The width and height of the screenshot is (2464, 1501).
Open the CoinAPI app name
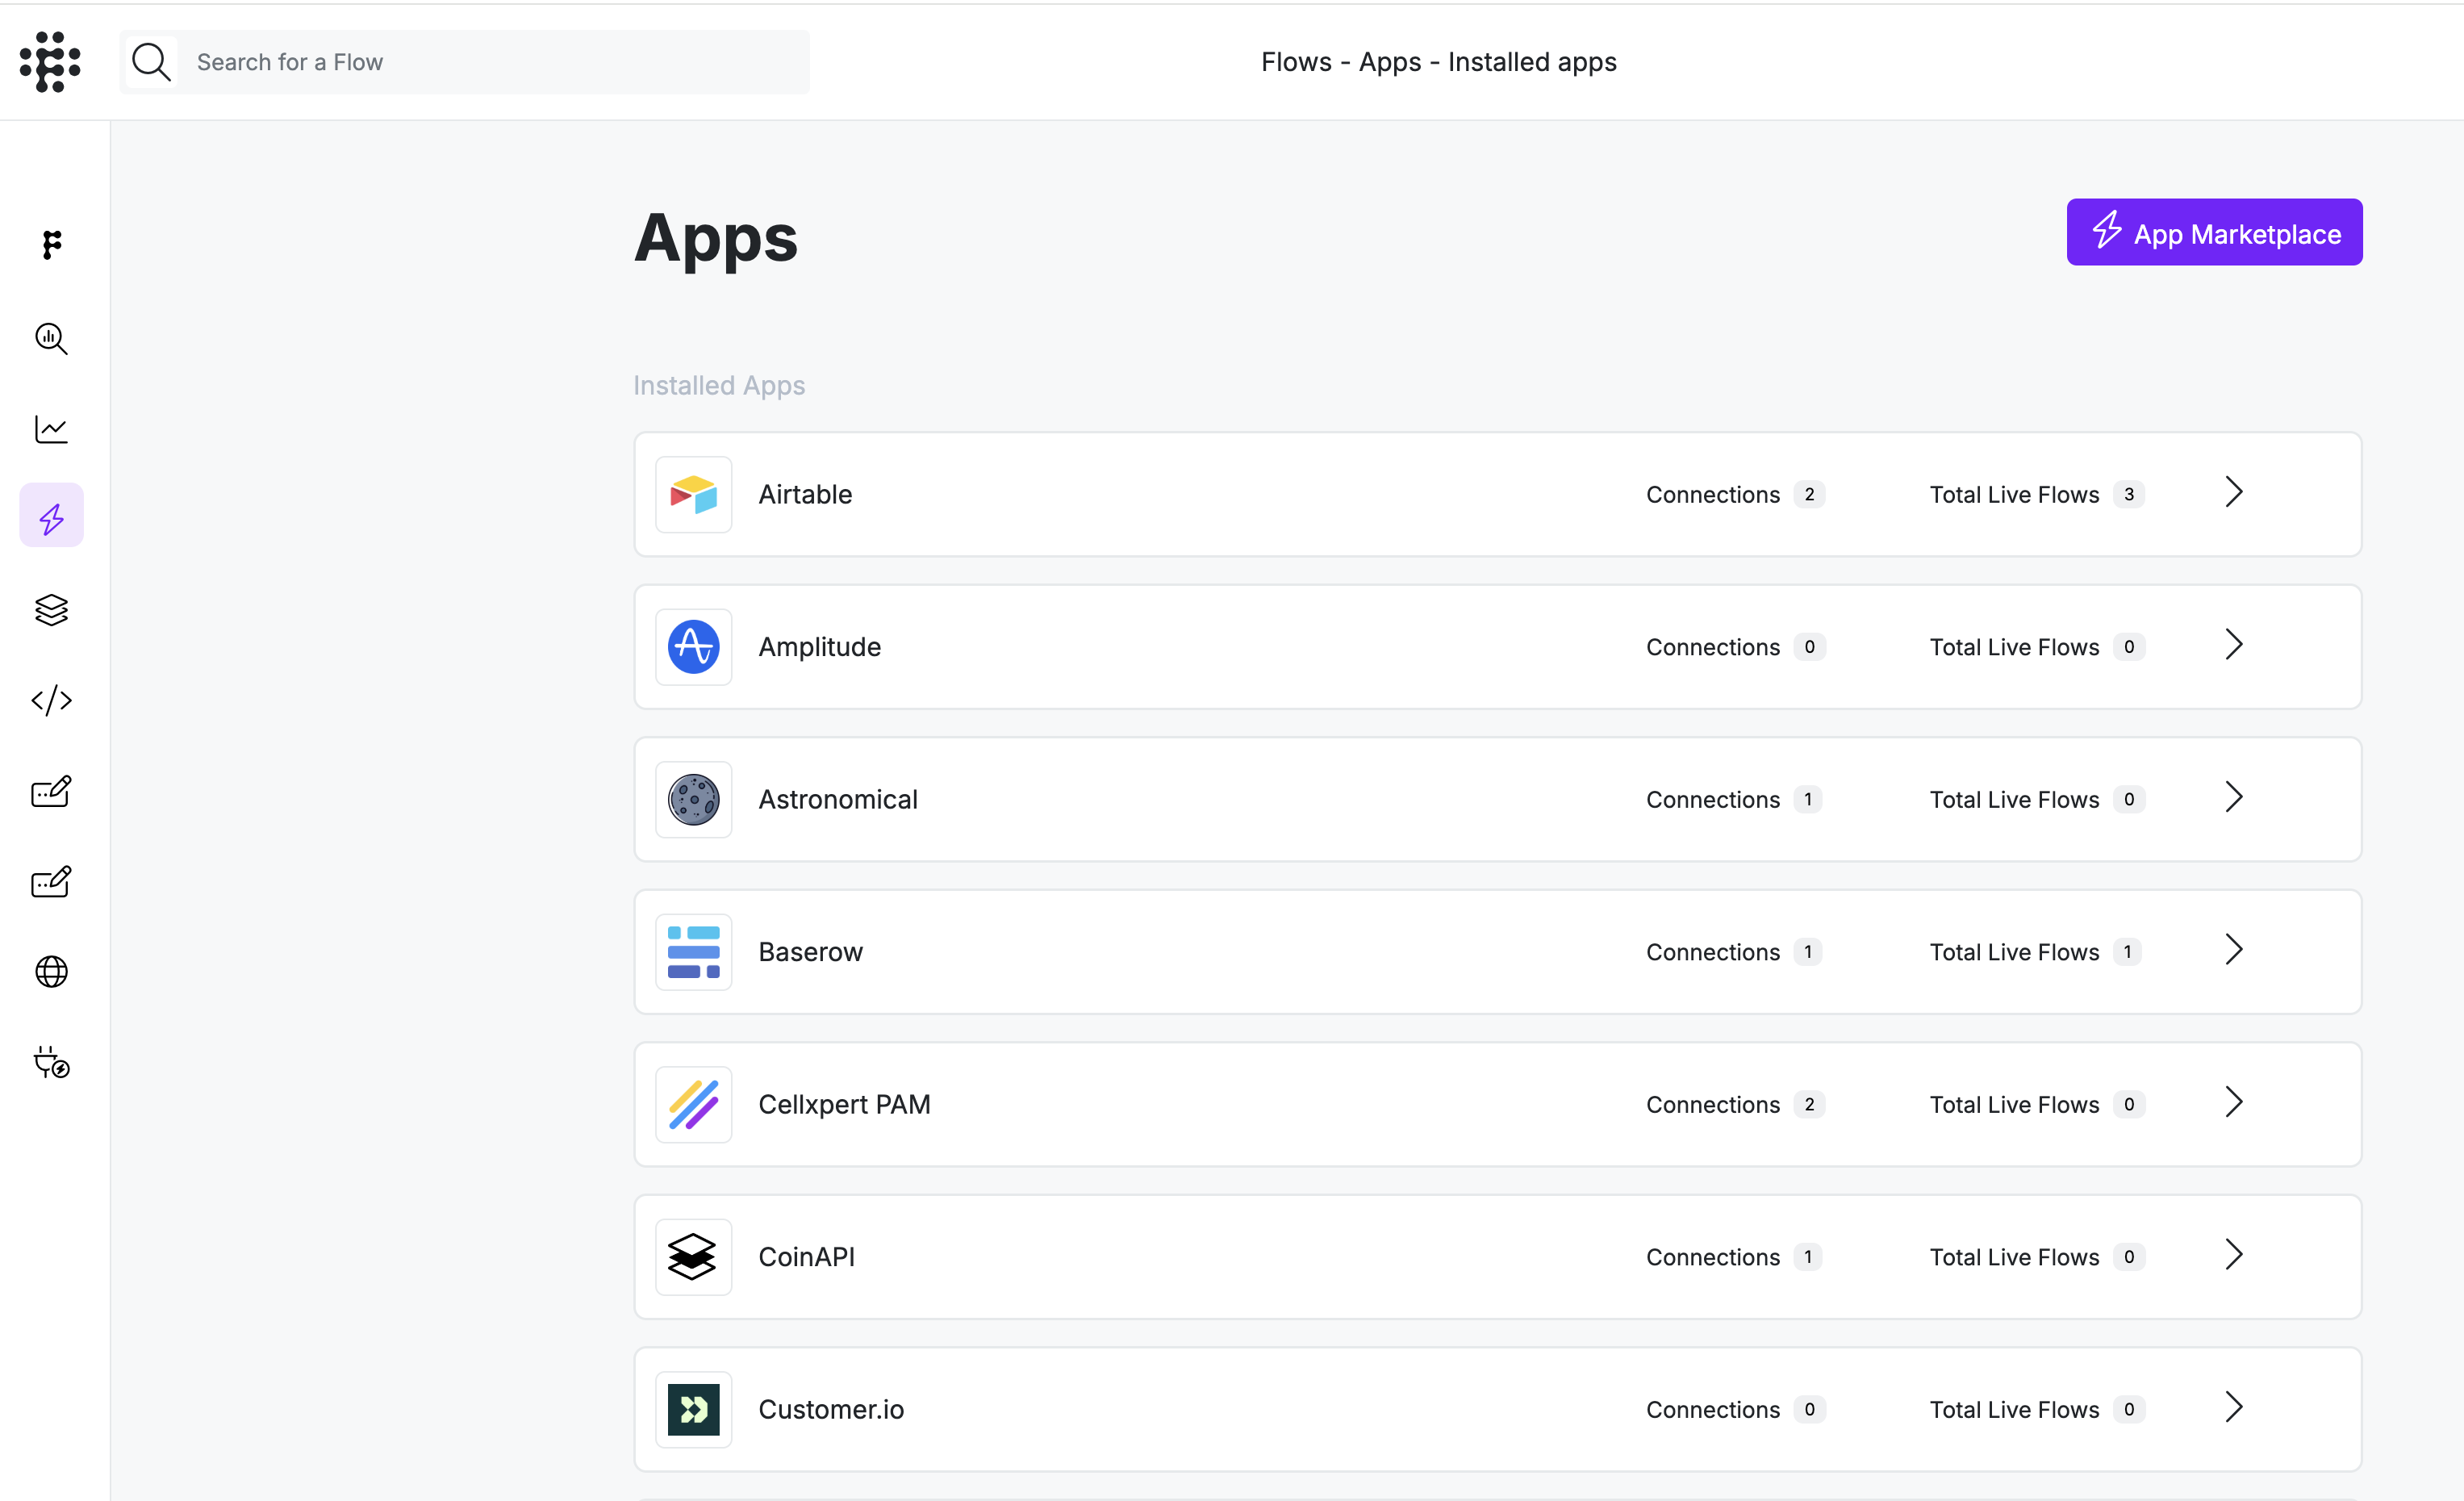click(806, 1257)
